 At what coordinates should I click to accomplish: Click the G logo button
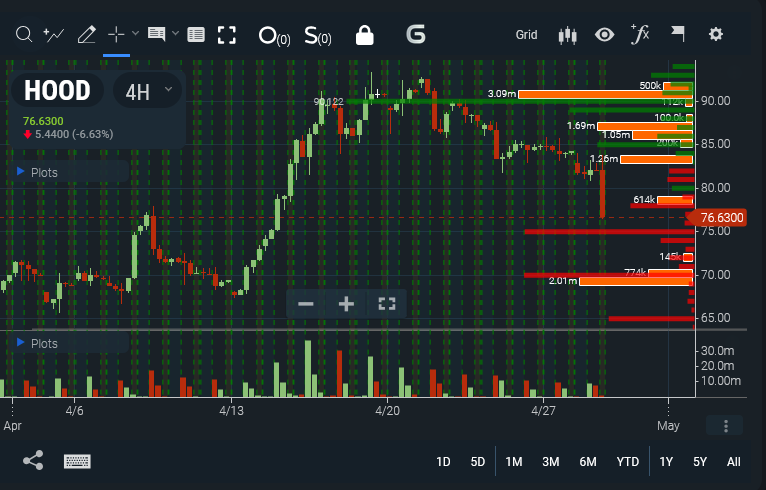[416, 35]
